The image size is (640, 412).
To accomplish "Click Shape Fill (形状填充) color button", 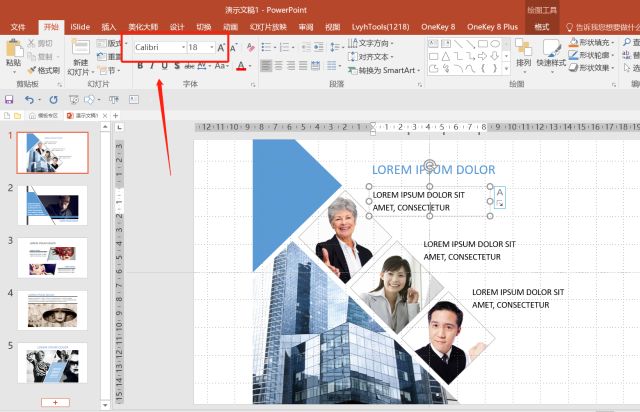I will [x=591, y=42].
